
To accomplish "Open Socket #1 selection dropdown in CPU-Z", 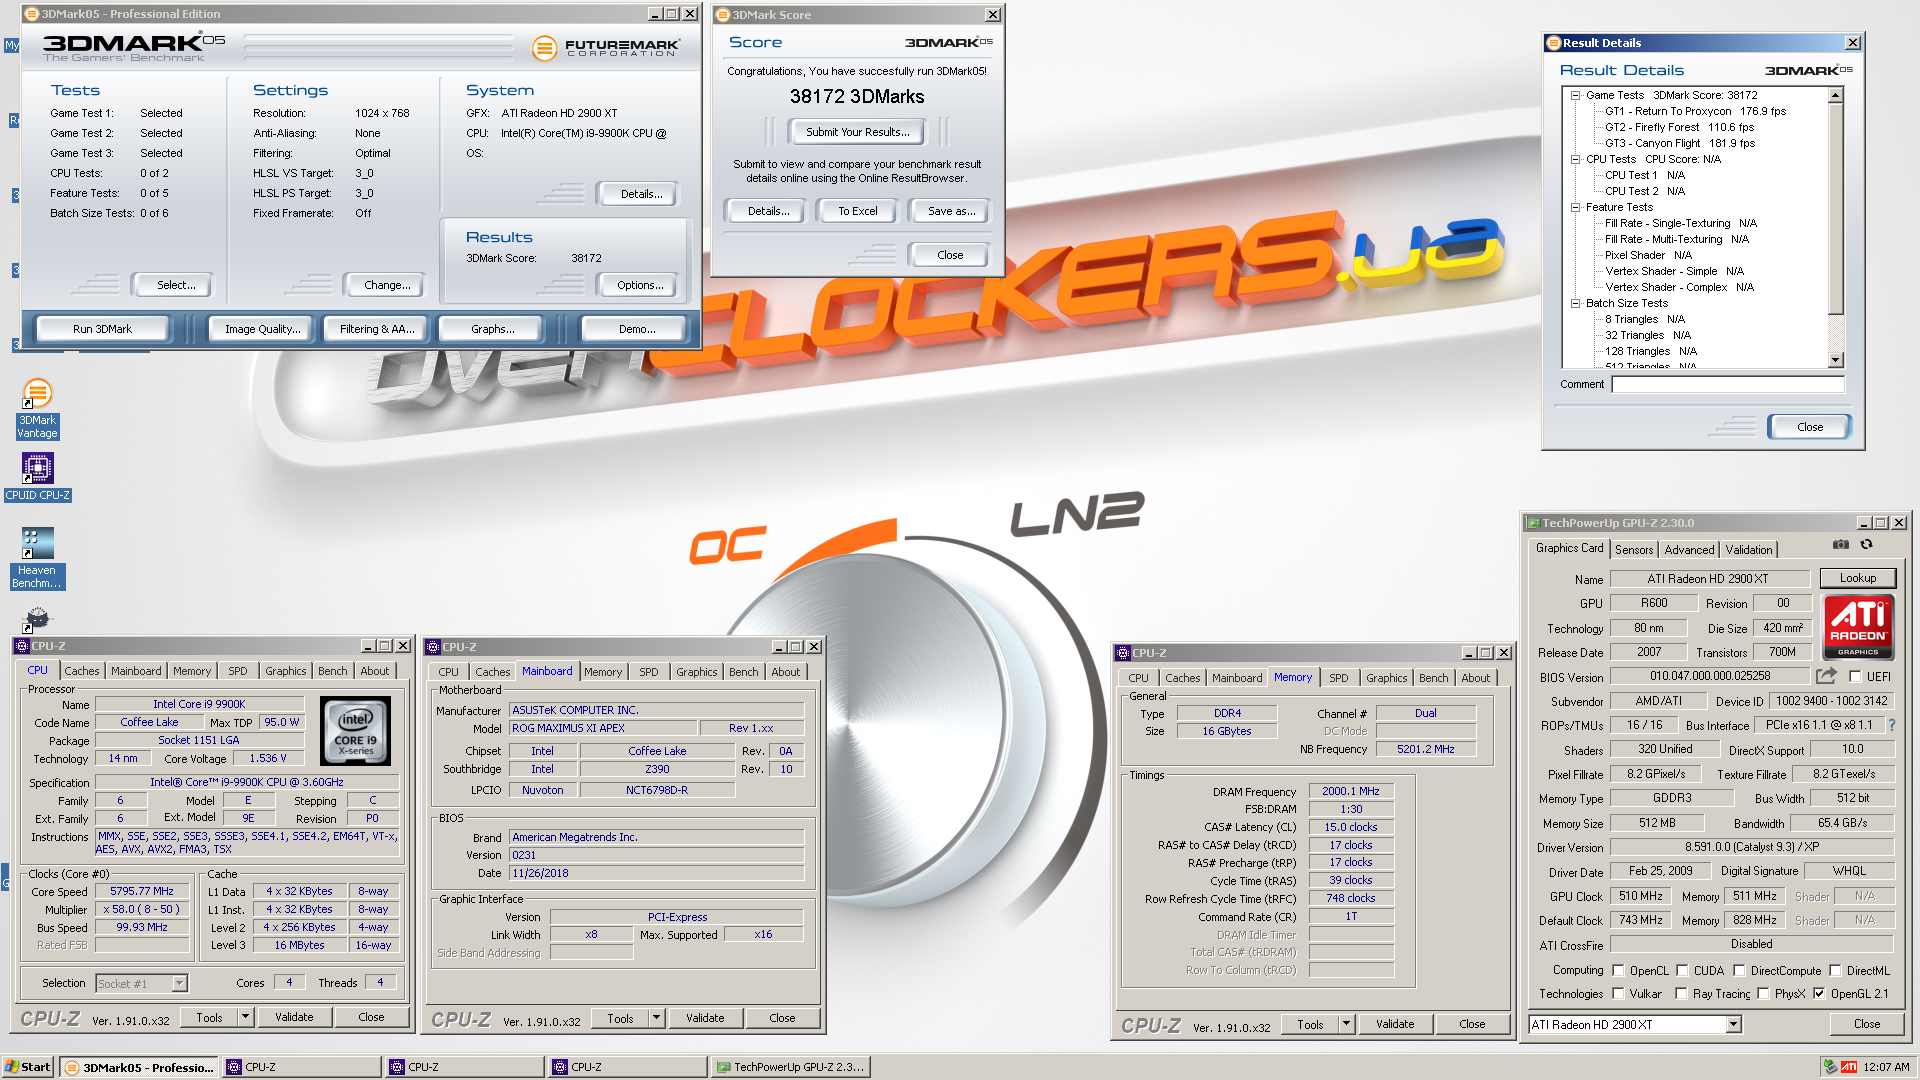I will pos(179,984).
